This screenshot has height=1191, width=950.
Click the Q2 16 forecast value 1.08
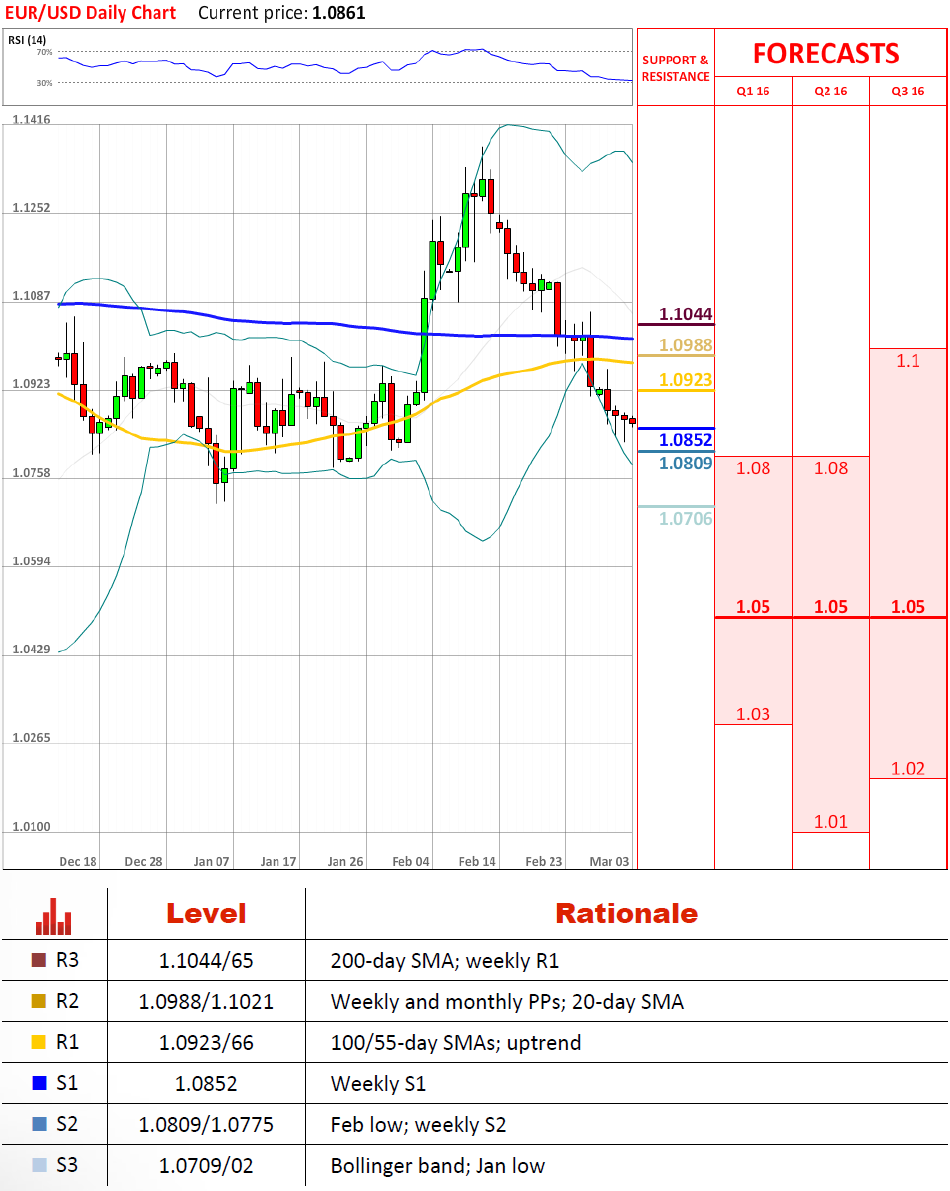[831, 468]
